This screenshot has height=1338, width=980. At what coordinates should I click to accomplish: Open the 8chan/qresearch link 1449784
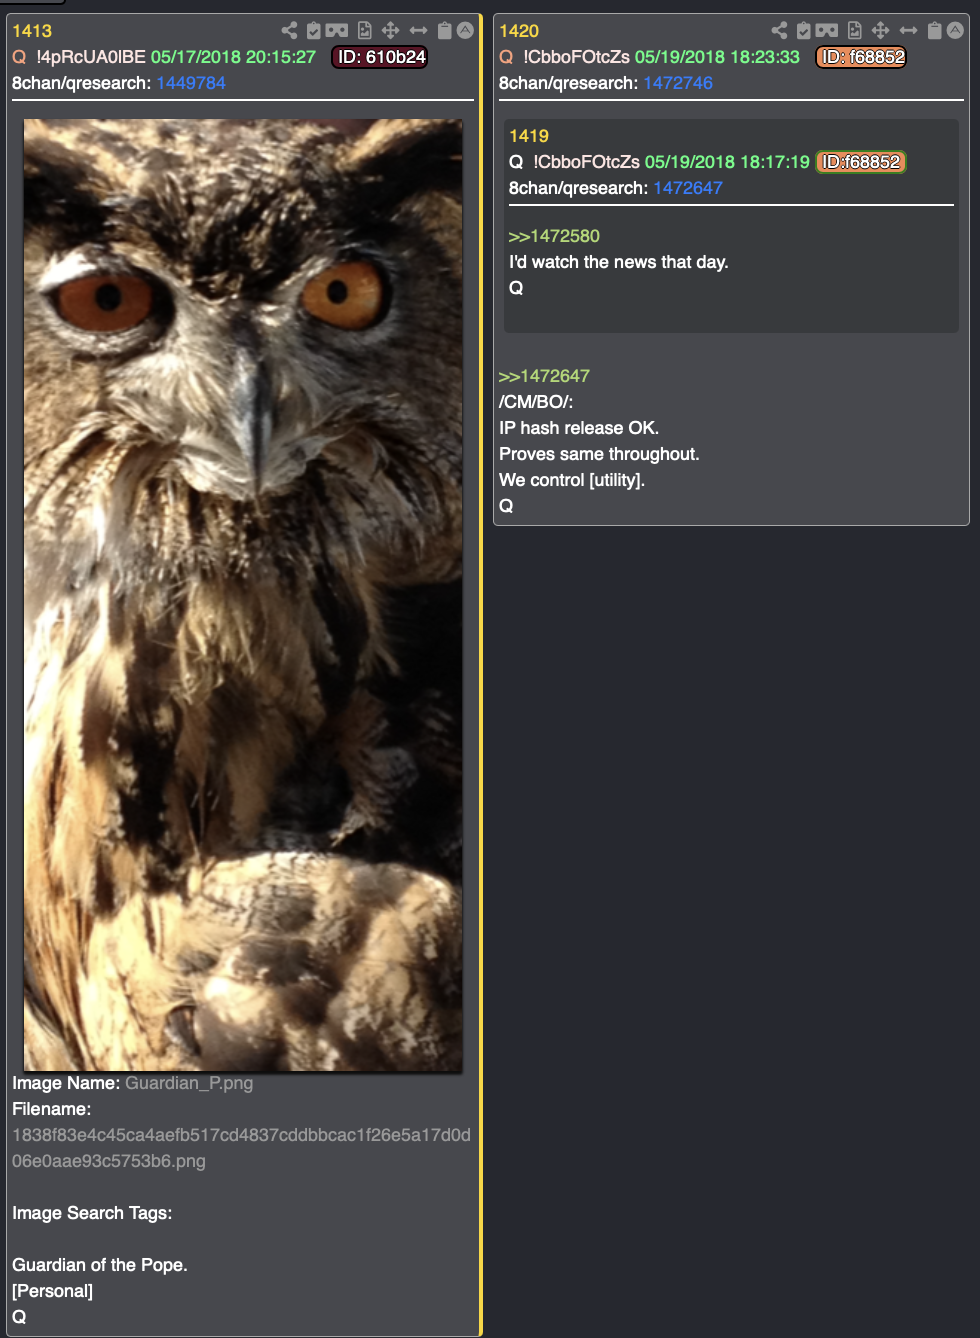click(x=191, y=83)
